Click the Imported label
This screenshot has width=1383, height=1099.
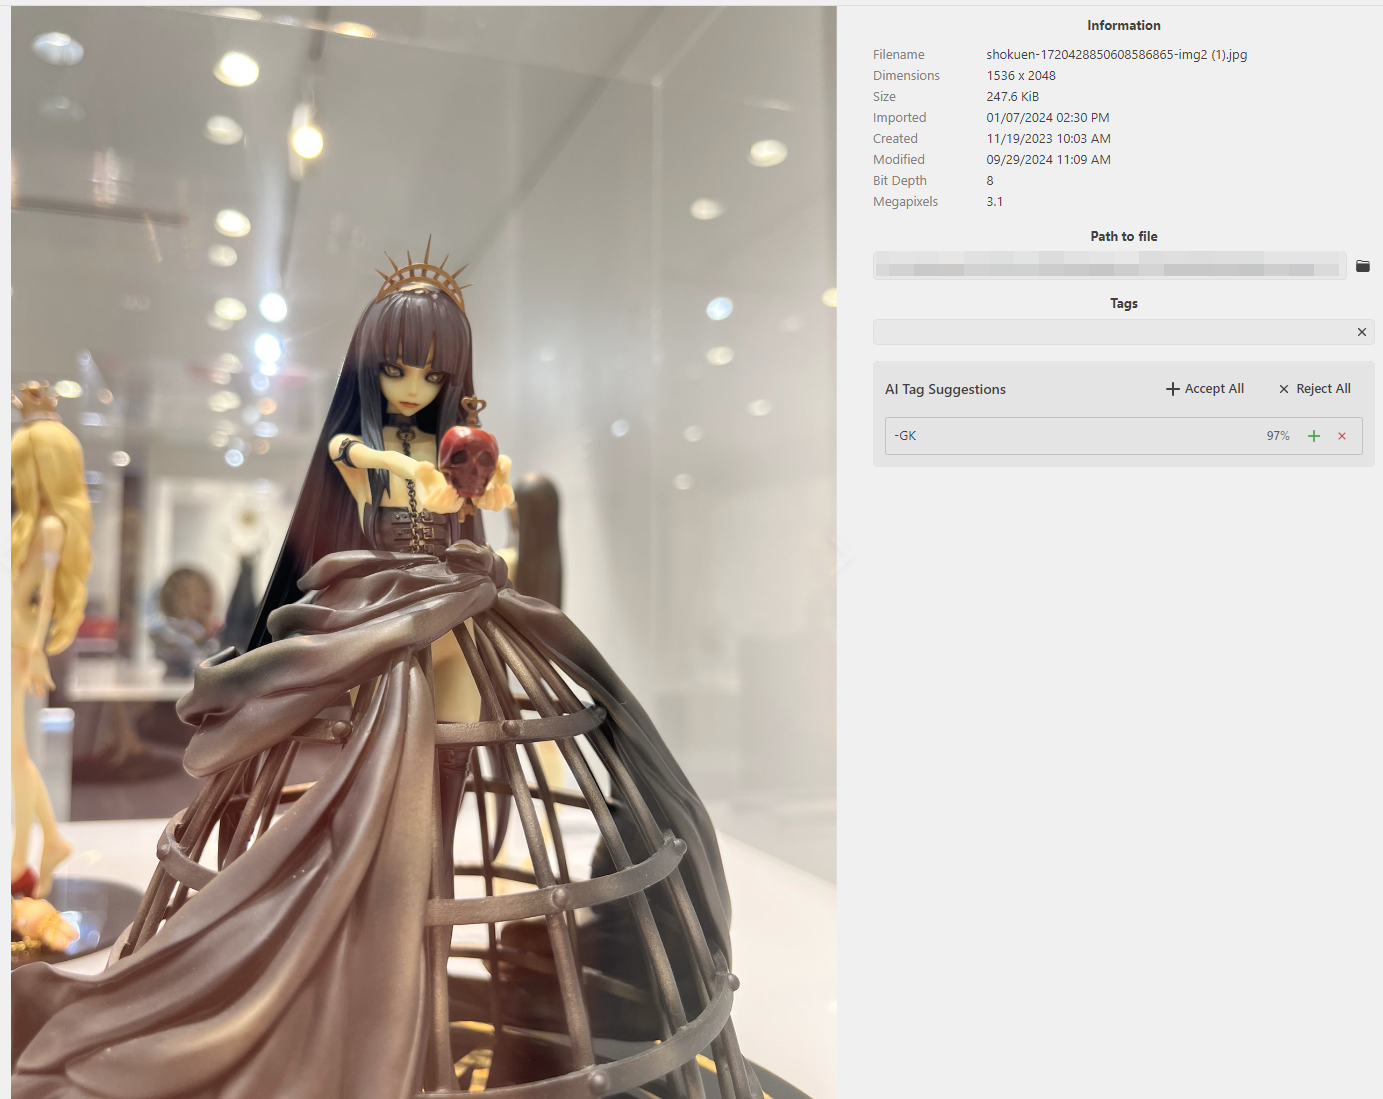pyautogui.click(x=899, y=118)
